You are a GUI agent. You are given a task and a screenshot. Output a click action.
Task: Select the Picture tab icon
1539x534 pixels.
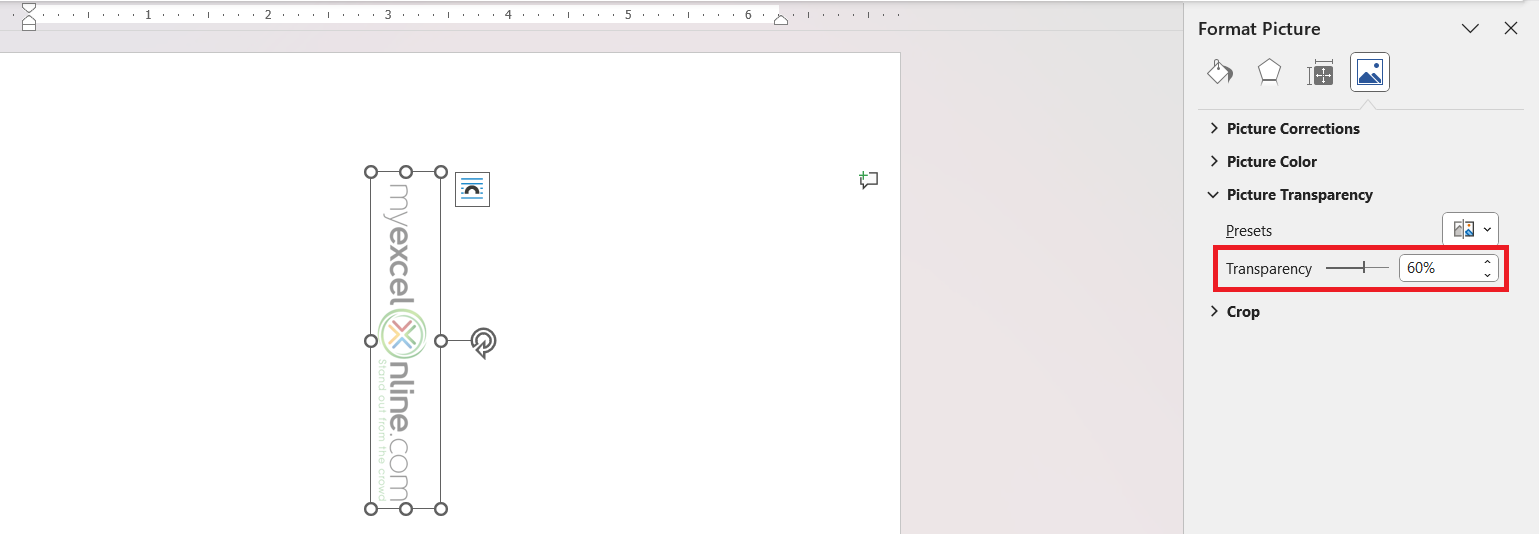[x=1370, y=72]
